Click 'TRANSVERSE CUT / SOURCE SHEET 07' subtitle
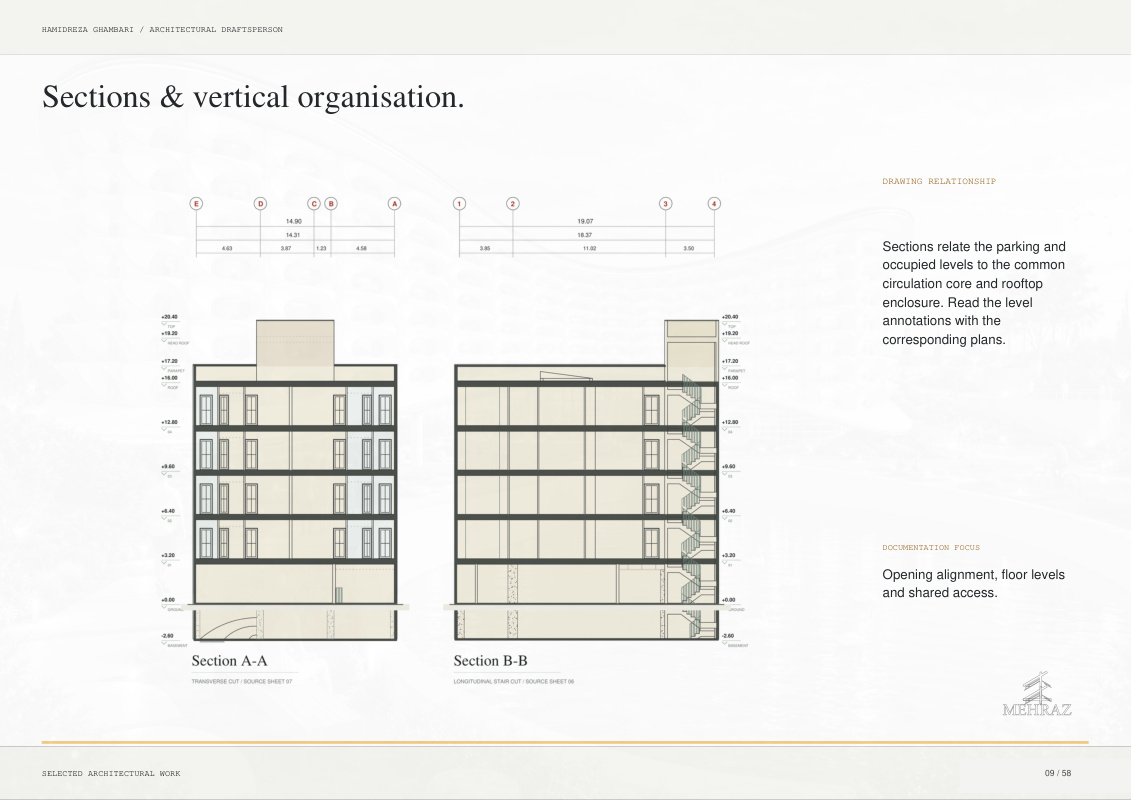Screen dimensions: 1132x800 242,682
